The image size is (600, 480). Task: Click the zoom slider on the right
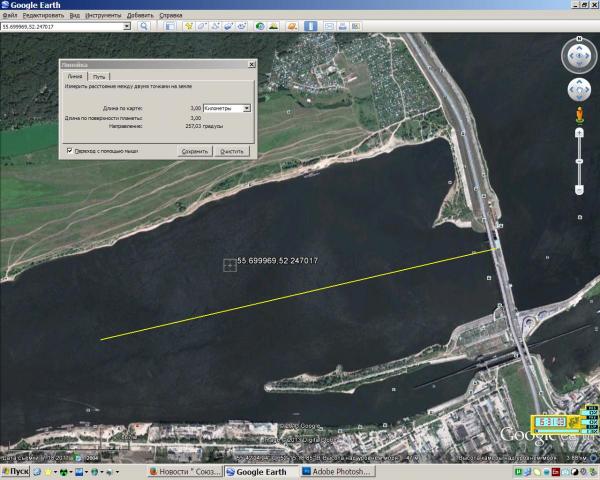(x=580, y=160)
